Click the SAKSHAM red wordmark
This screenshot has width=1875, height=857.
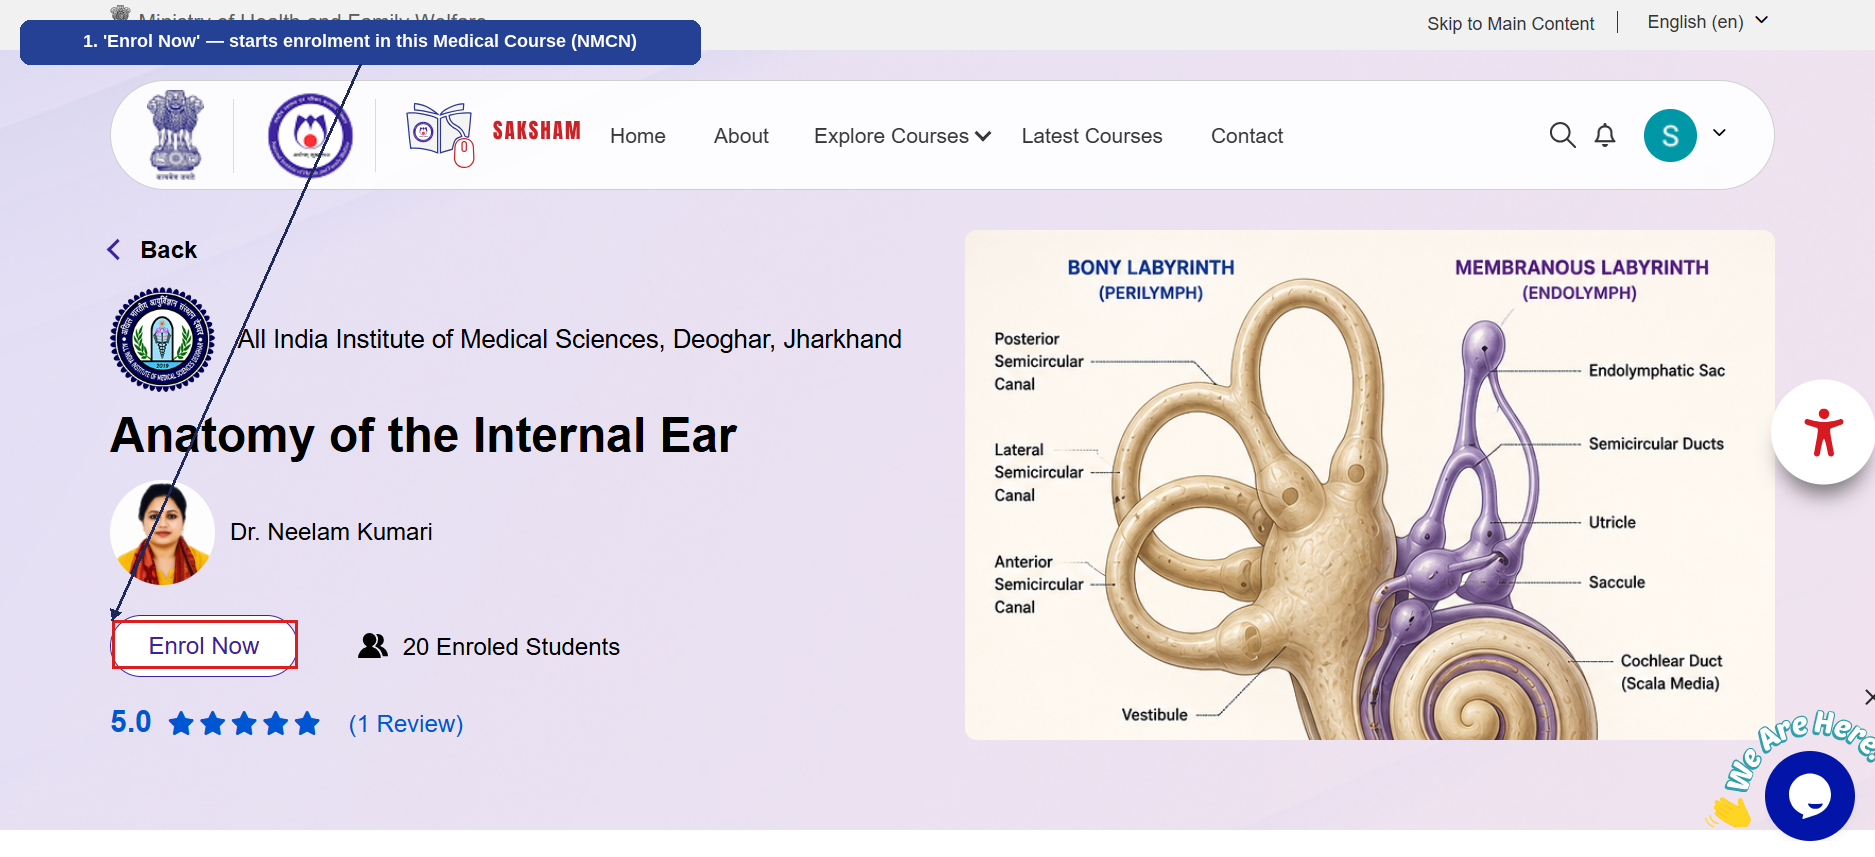coord(536,131)
